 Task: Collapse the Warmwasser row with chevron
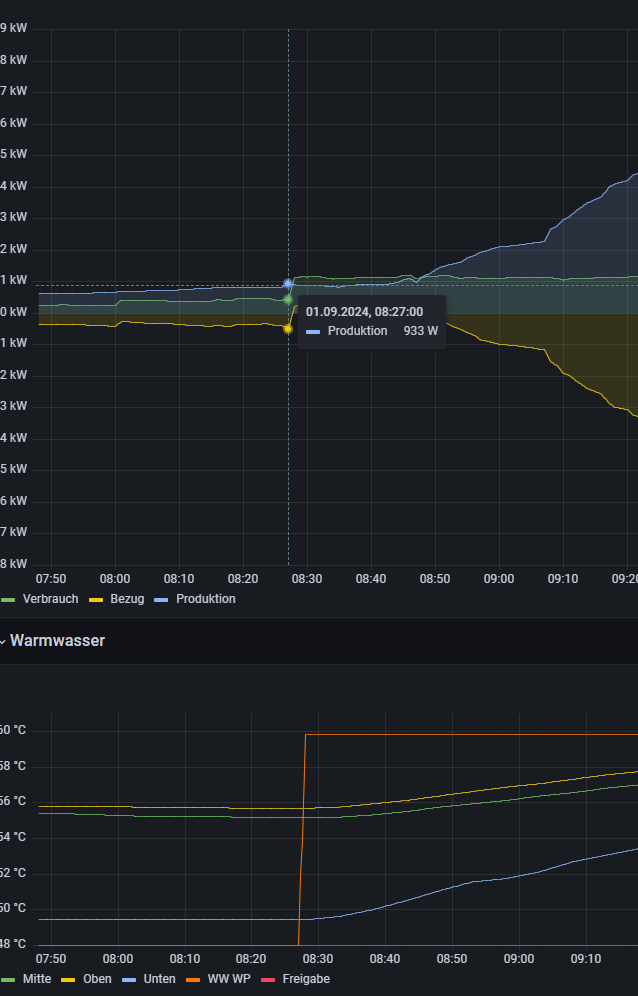point(2,641)
